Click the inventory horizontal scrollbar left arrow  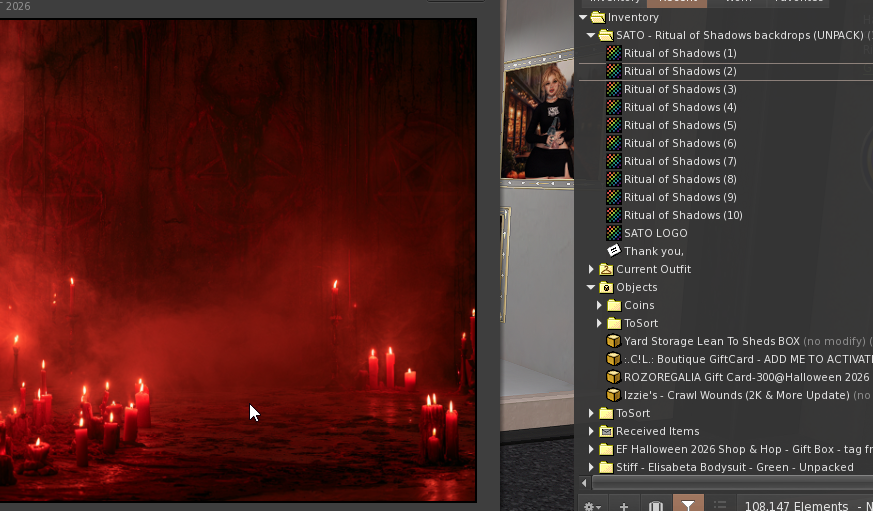tap(584, 483)
